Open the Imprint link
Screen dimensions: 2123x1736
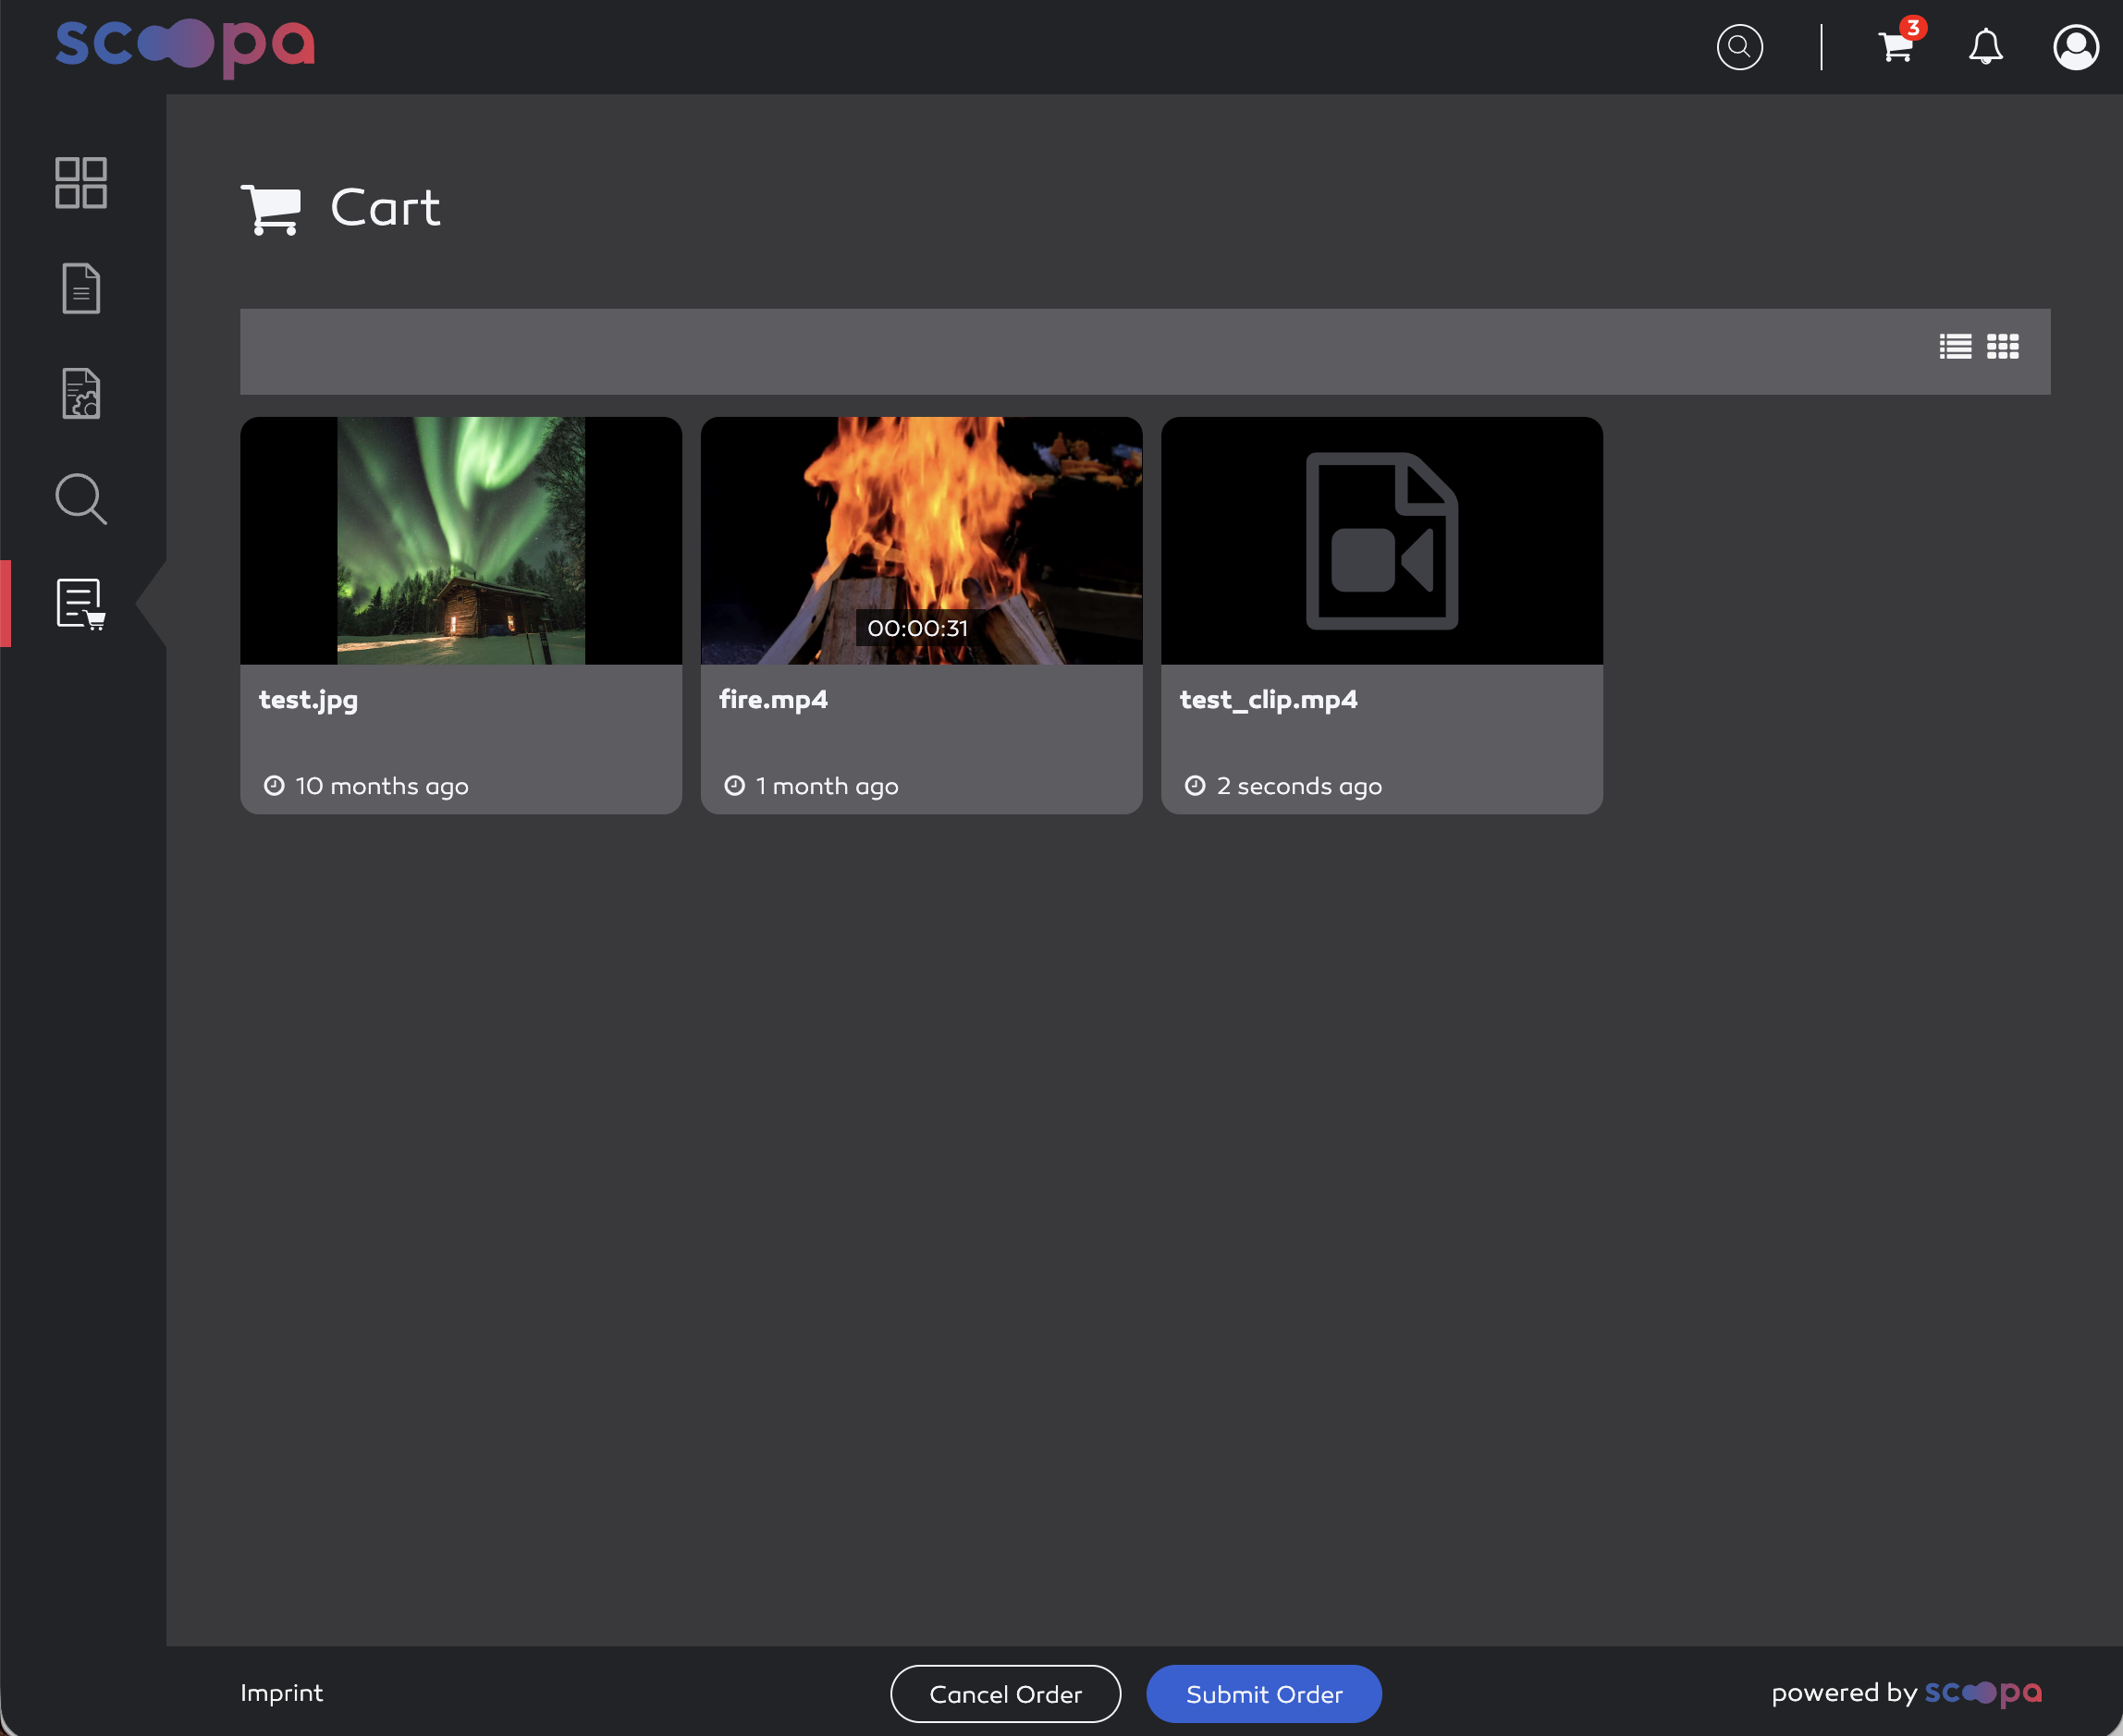click(x=281, y=1693)
